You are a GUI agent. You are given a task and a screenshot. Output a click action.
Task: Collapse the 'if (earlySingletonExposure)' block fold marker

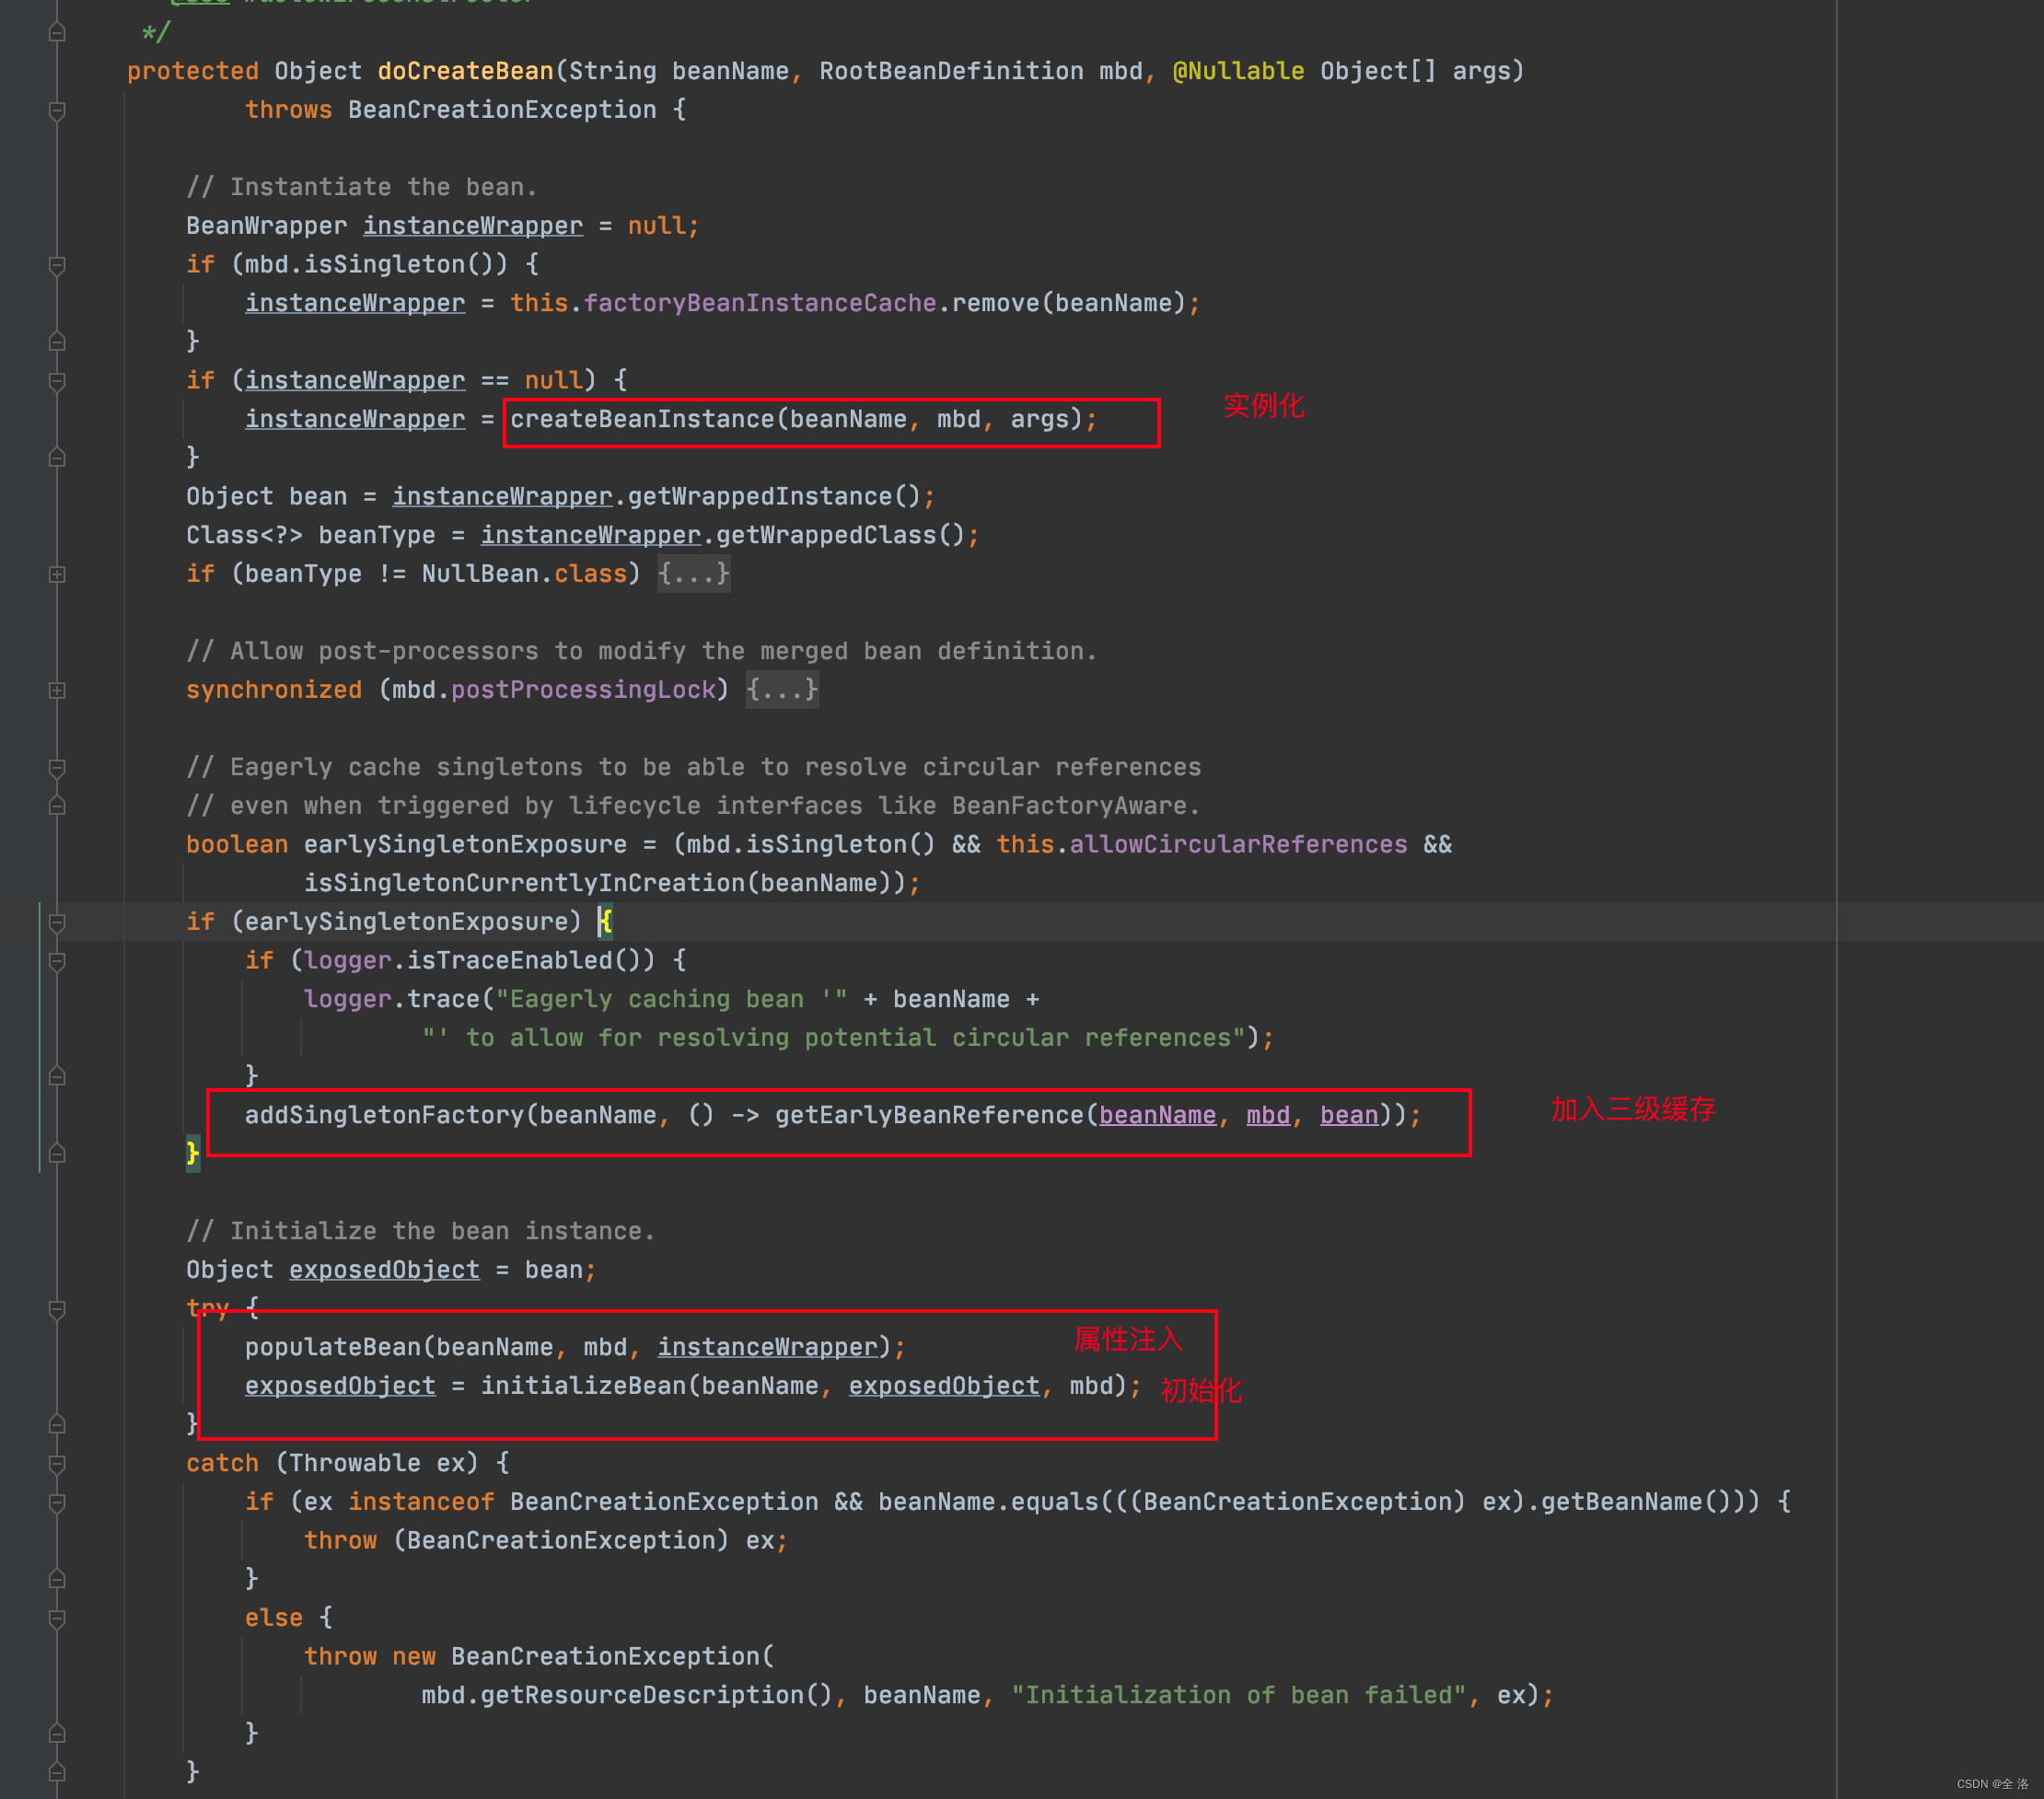[57, 922]
